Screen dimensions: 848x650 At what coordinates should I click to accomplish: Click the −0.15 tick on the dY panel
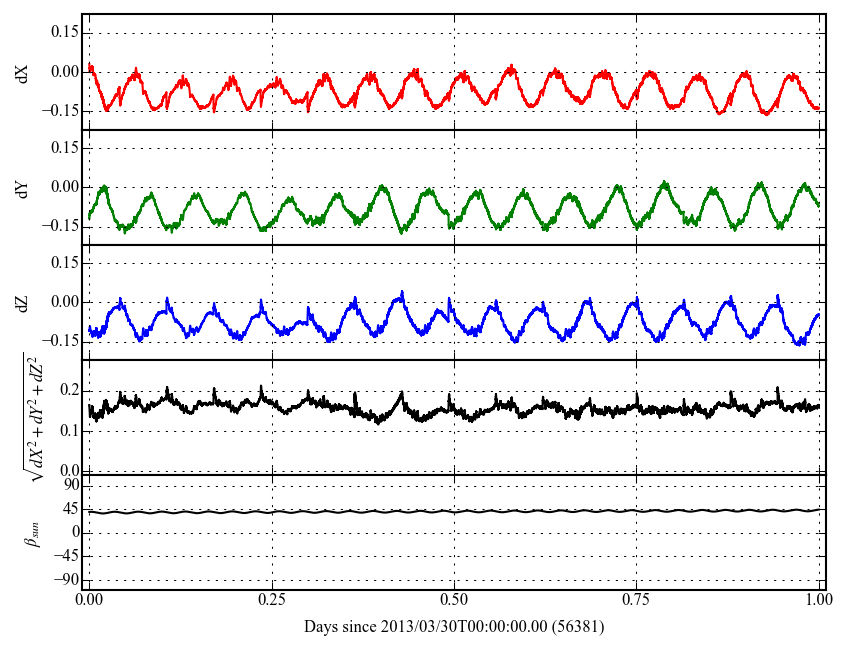(x=60, y=226)
